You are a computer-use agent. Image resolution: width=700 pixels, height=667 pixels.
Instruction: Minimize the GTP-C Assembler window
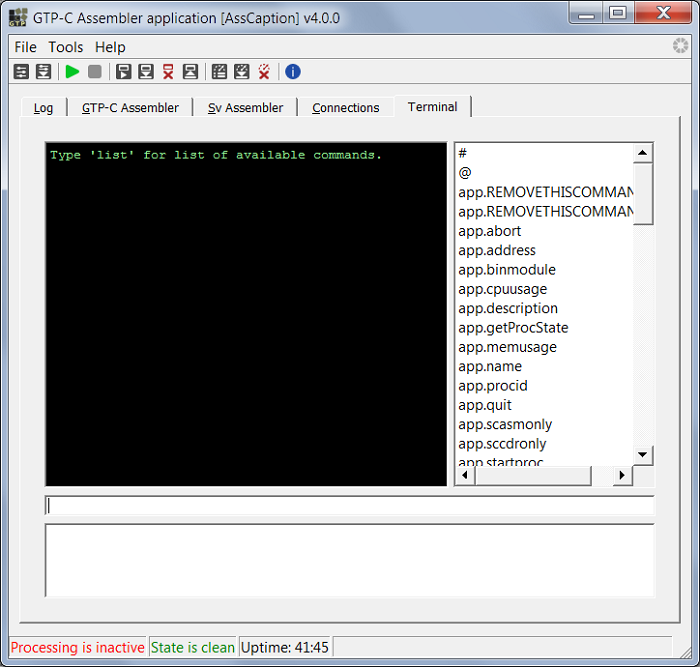point(586,13)
